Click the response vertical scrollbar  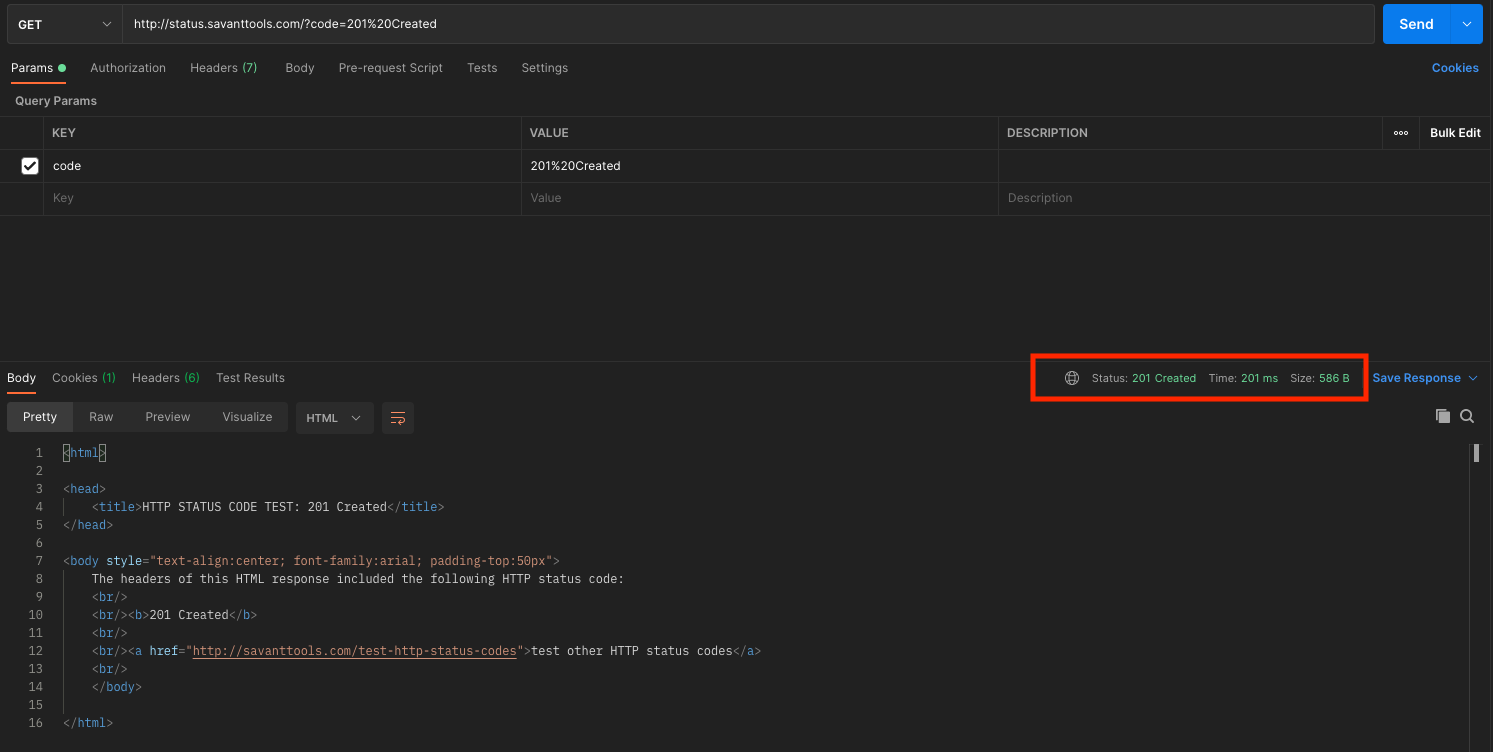[1476, 454]
